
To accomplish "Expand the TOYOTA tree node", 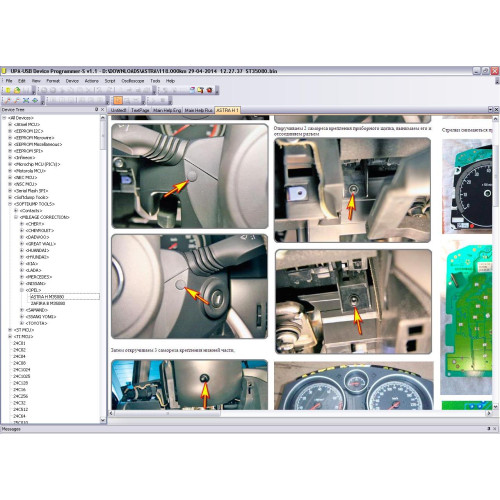I will click(x=22, y=323).
